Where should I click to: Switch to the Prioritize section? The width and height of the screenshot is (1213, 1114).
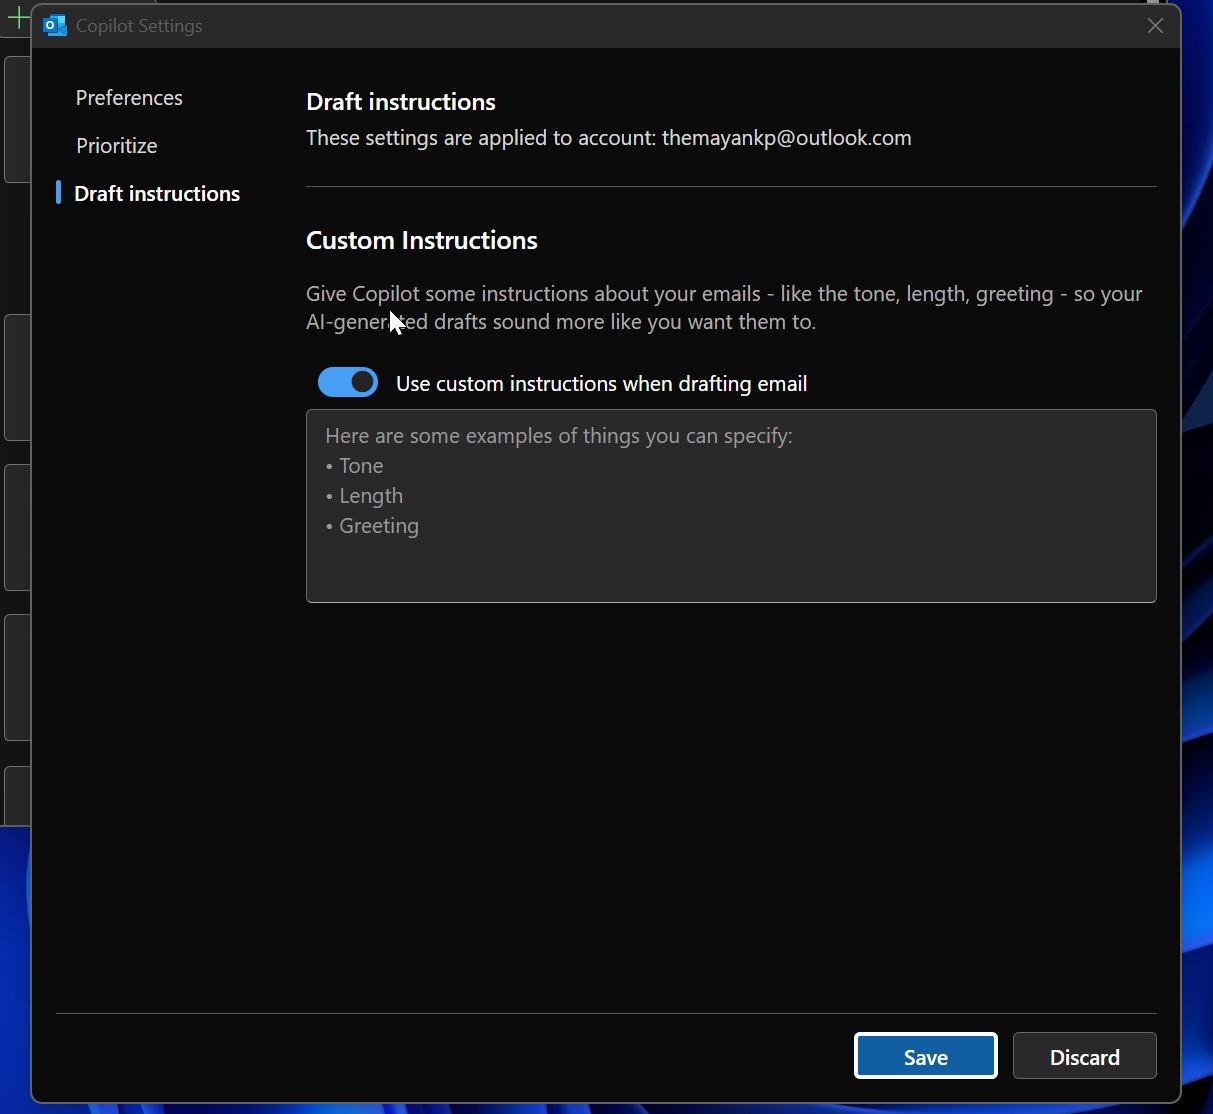click(x=117, y=146)
